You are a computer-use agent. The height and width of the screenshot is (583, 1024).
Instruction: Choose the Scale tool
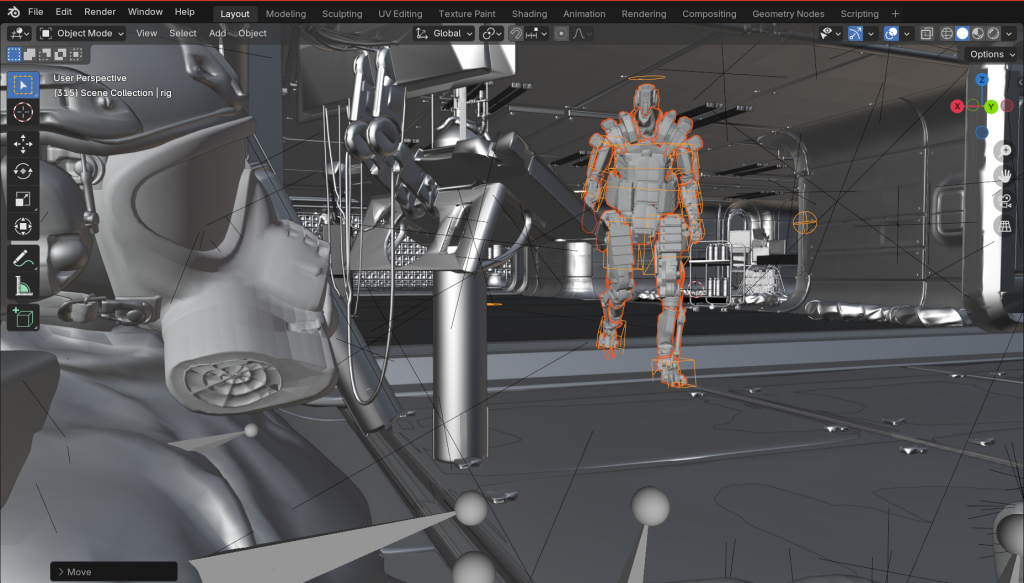(x=24, y=199)
